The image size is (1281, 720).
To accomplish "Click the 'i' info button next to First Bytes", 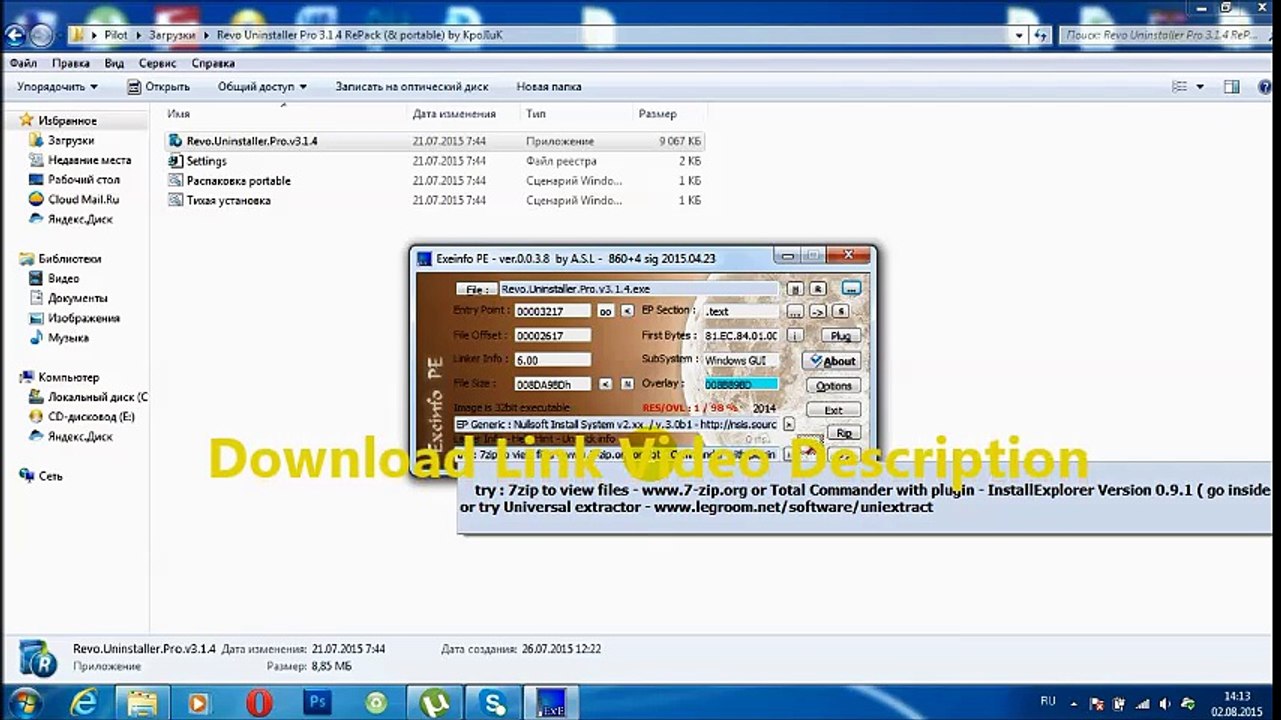I will pyautogui.click(x=795, y=335).
